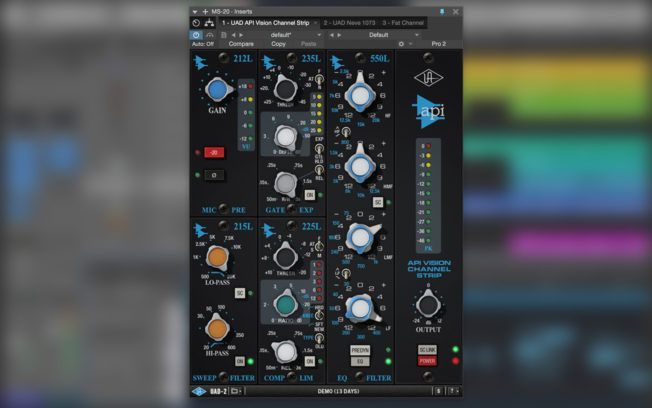Switch to the Fat Channel tab
The height and width of the screenshot is (408, 652).
(x=403, y=23)
